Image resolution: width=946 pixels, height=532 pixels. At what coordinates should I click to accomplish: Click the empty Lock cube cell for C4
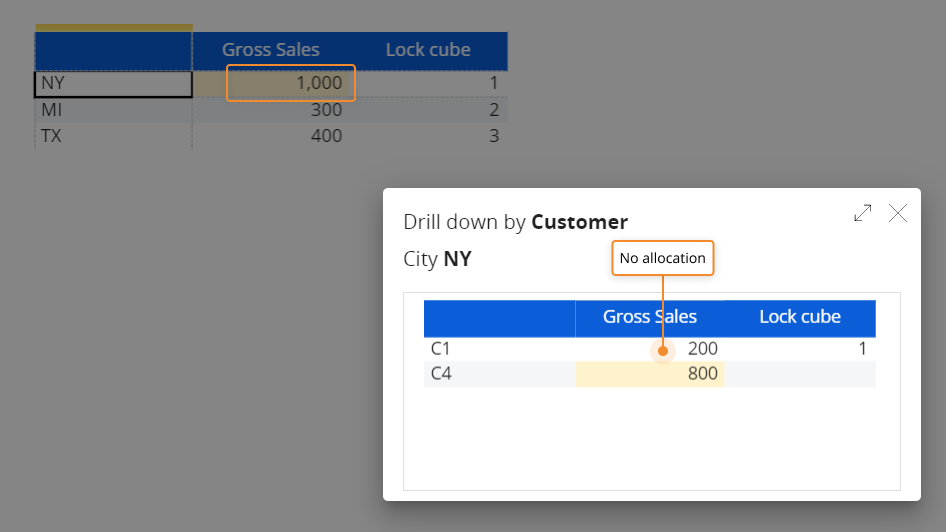(800, 374)
